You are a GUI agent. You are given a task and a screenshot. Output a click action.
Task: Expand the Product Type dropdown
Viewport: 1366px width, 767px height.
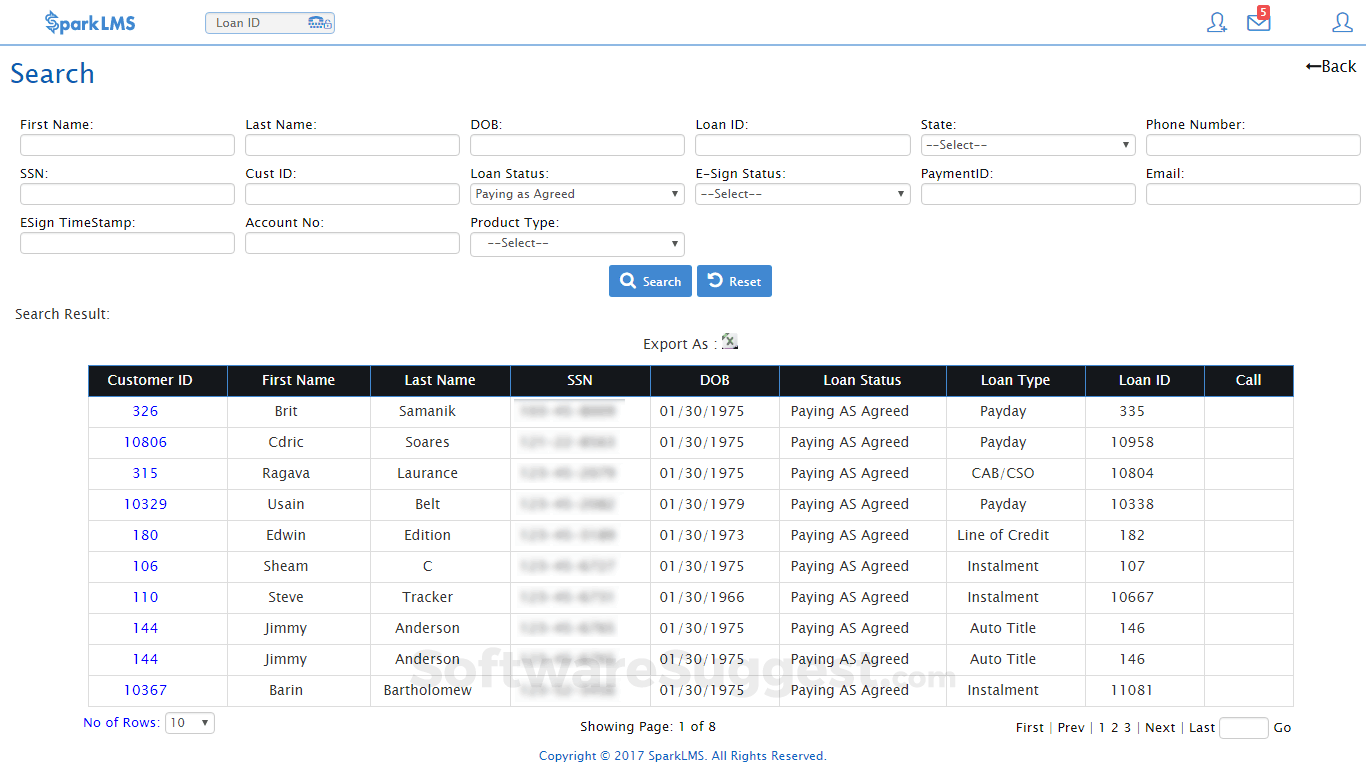577,243
